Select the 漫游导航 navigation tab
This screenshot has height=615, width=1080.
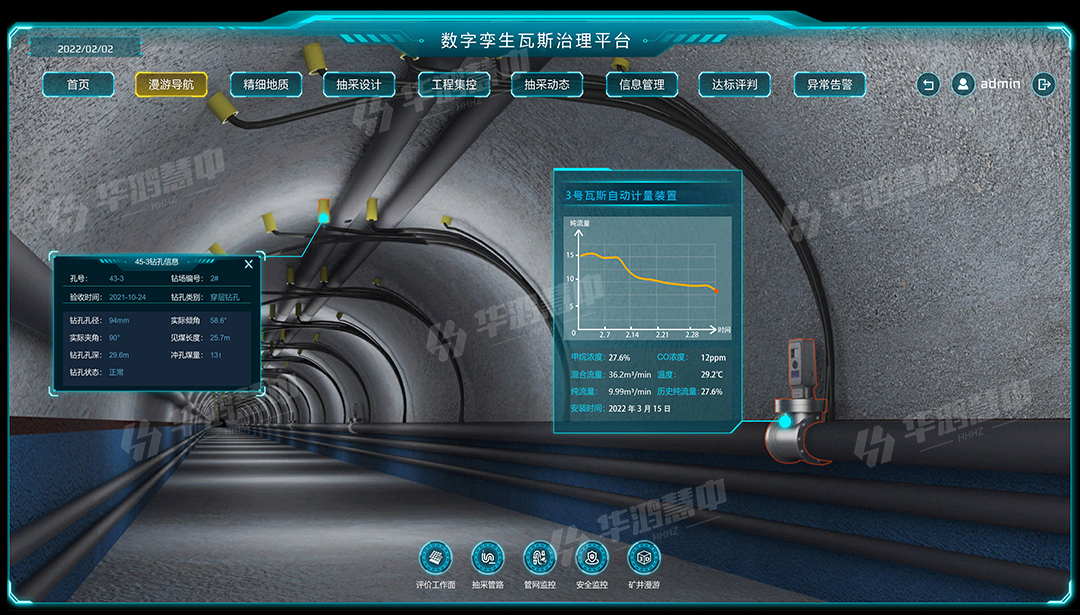pos(171,85)
